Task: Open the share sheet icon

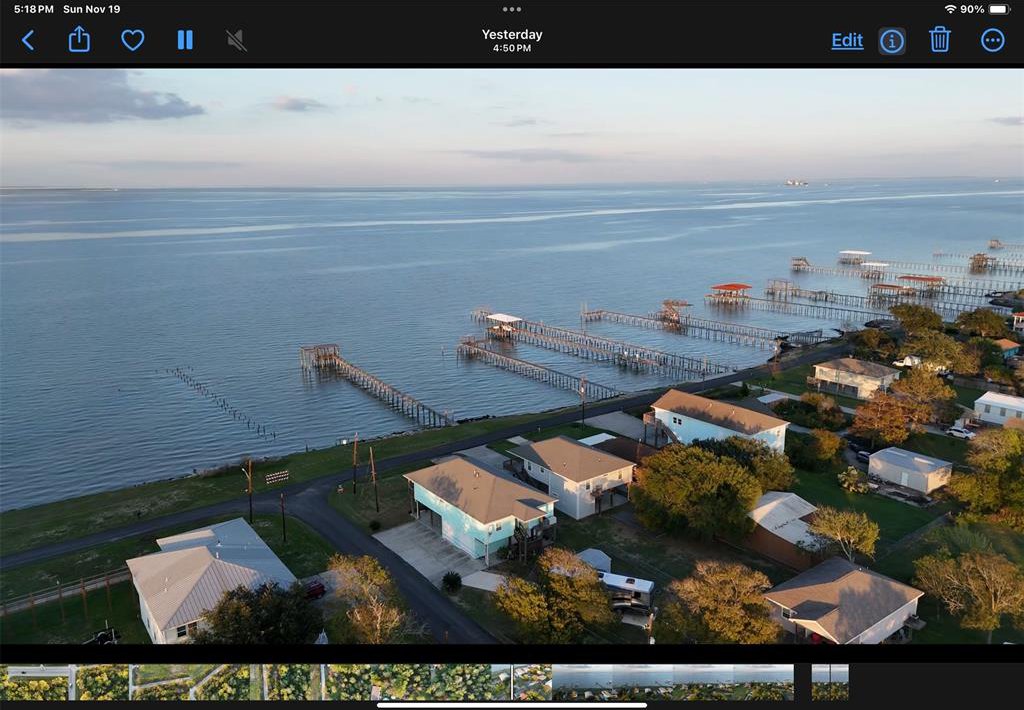Action: click(79, 39)
